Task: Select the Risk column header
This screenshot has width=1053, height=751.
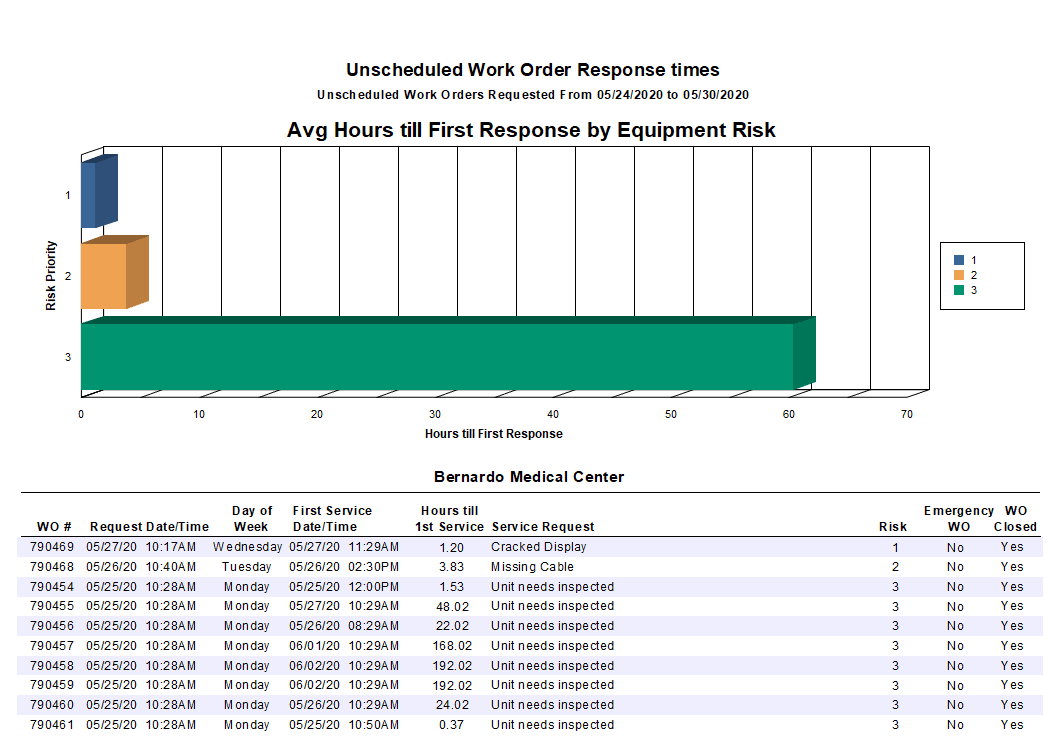Action: (x=892, y=526)
